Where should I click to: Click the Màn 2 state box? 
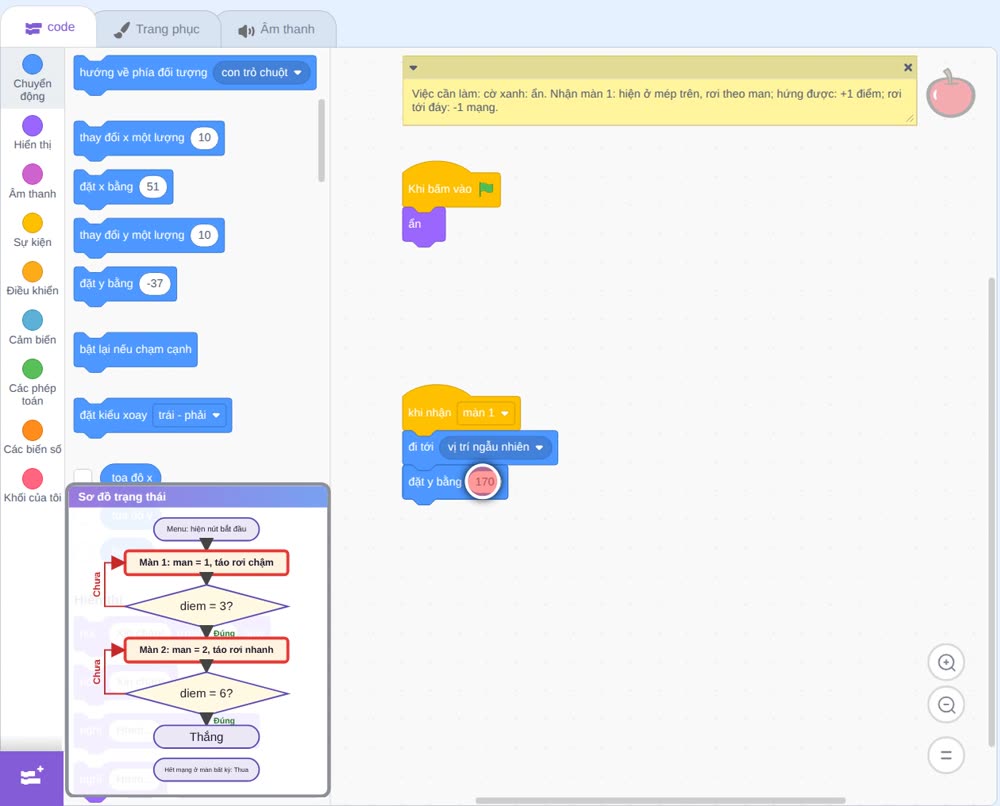(x=207, y=650)
